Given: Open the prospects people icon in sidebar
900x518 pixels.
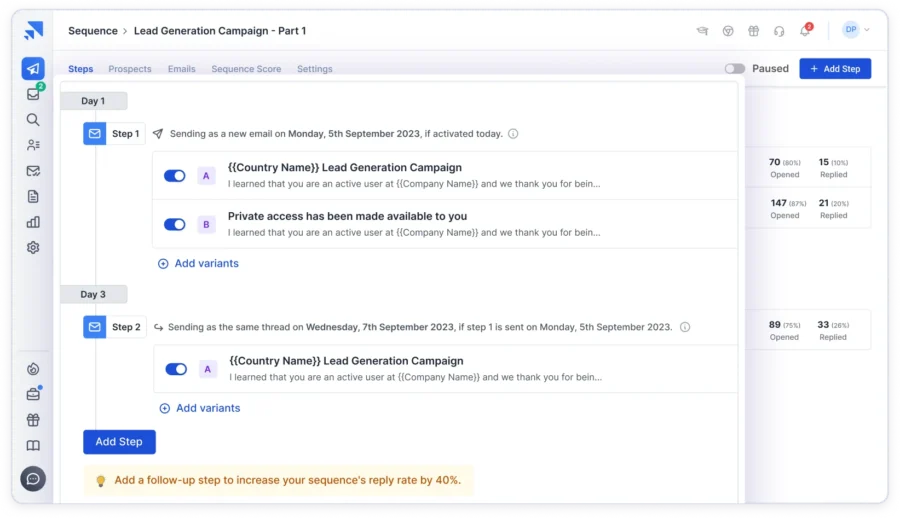Looking at the screenshot, I should [x=33, y=145].
